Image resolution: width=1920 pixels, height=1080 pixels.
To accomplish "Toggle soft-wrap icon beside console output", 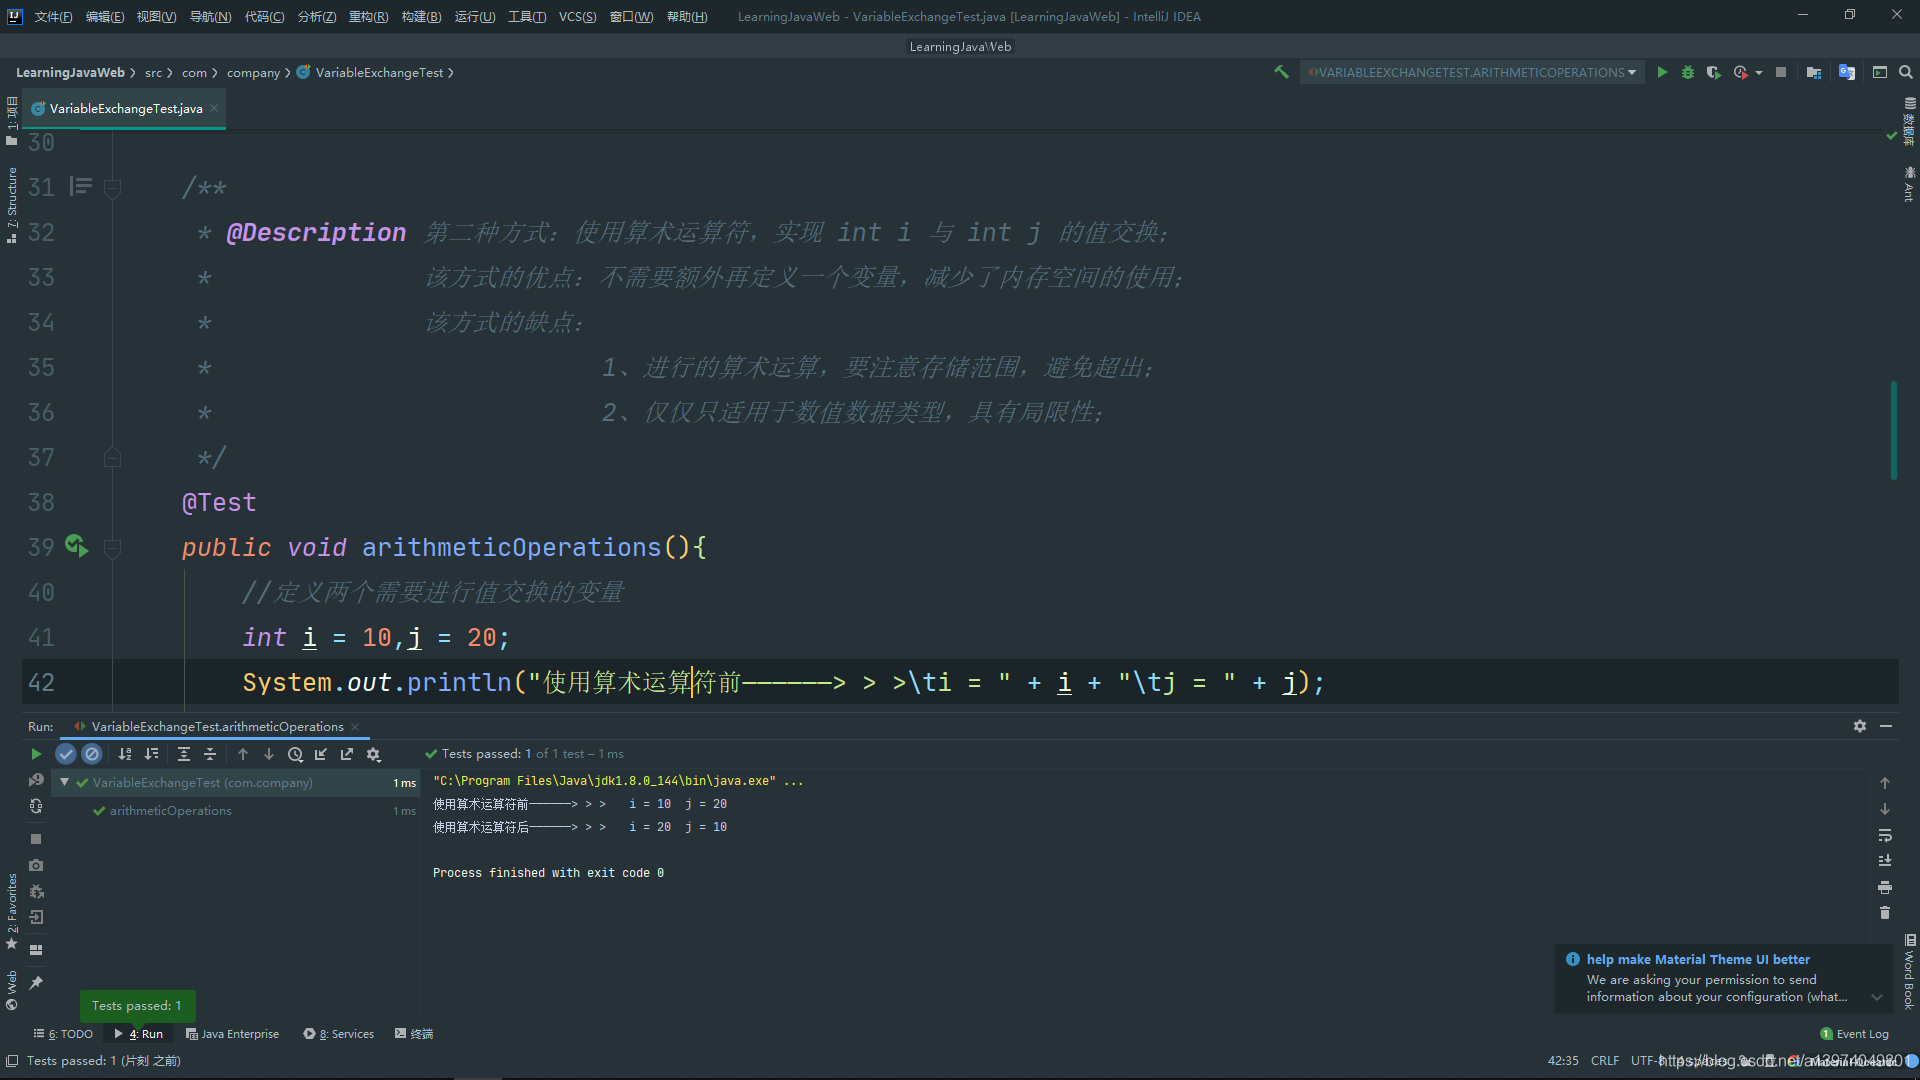I will tap(1885, 835).
